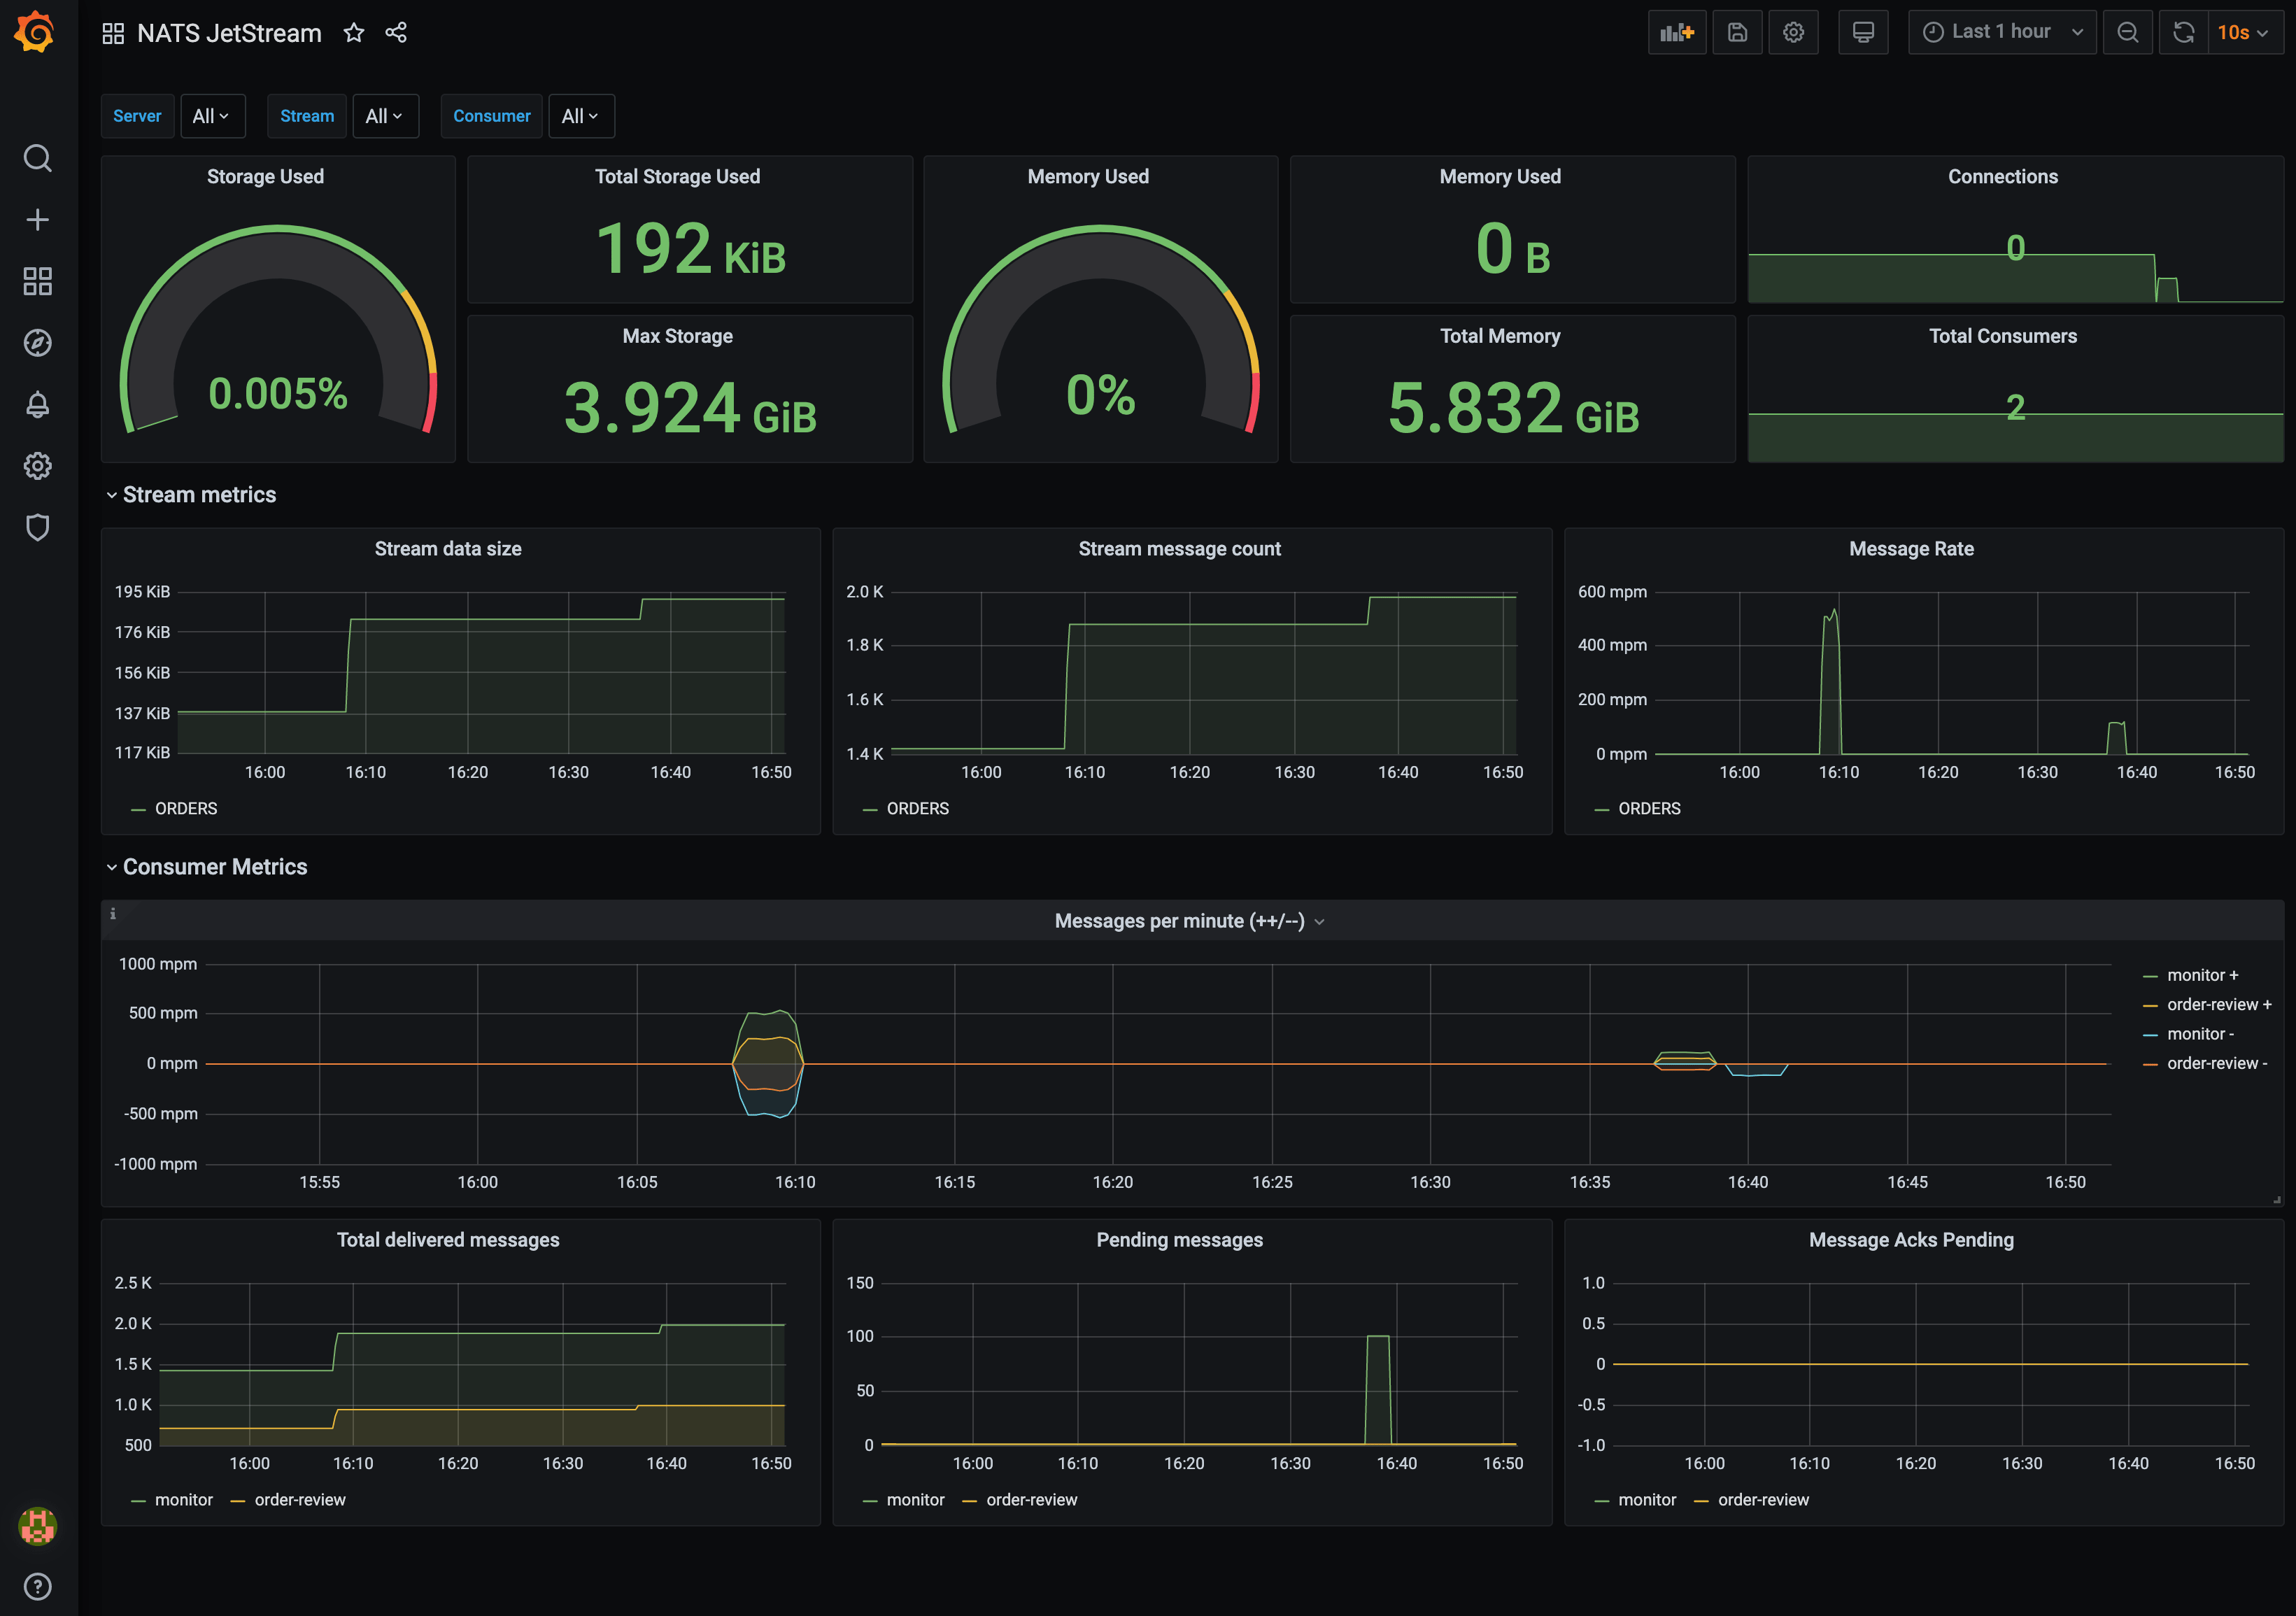Open the sidebar search icon
The image size is (2296, 1616).
click(37, 158)
